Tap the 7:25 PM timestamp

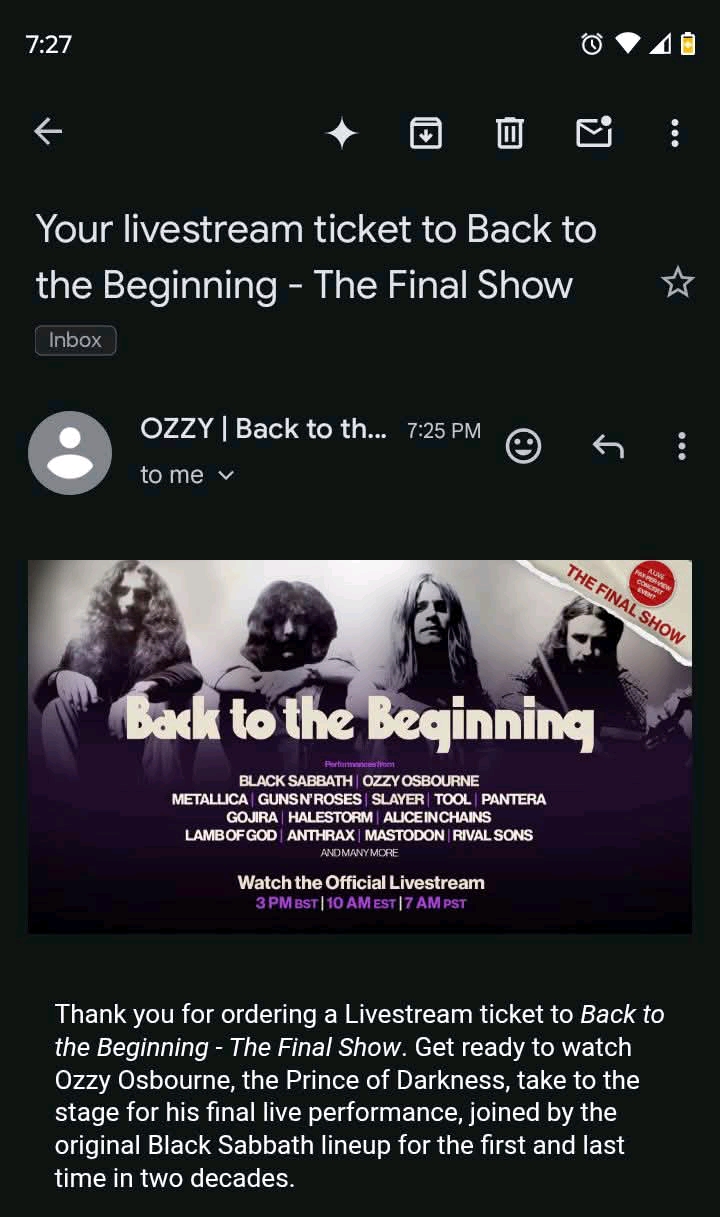coord(444,431)
